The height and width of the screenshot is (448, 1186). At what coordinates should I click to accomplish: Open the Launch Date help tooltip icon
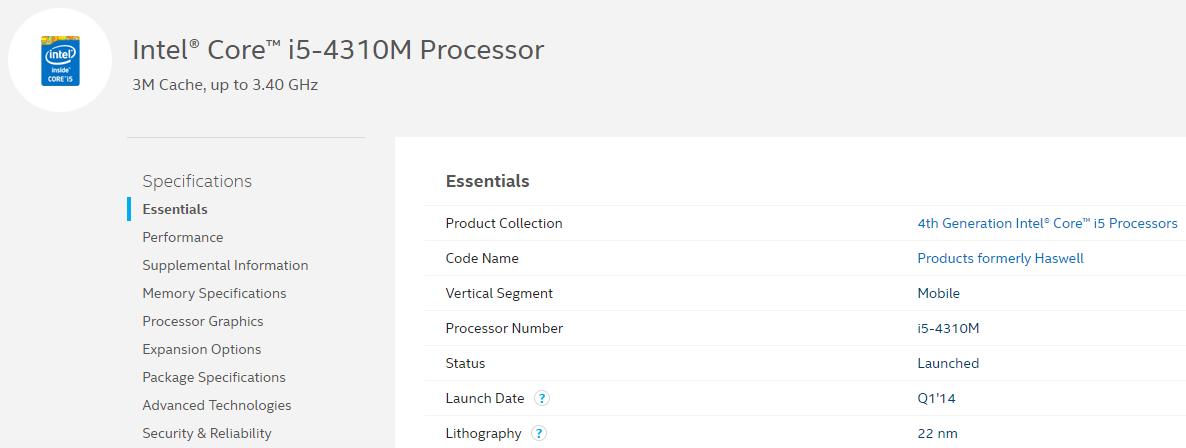pos(542,398)
